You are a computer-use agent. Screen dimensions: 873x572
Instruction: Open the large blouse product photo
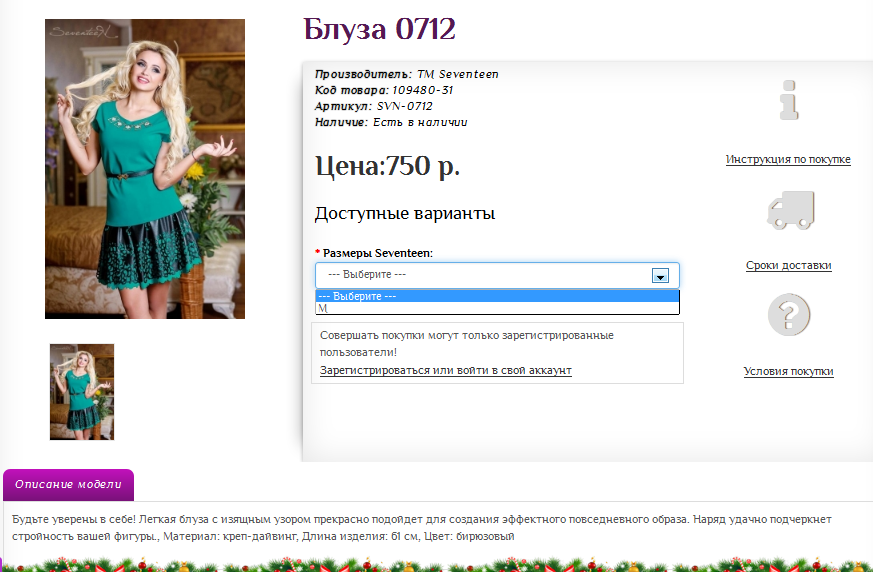point(145,169)
